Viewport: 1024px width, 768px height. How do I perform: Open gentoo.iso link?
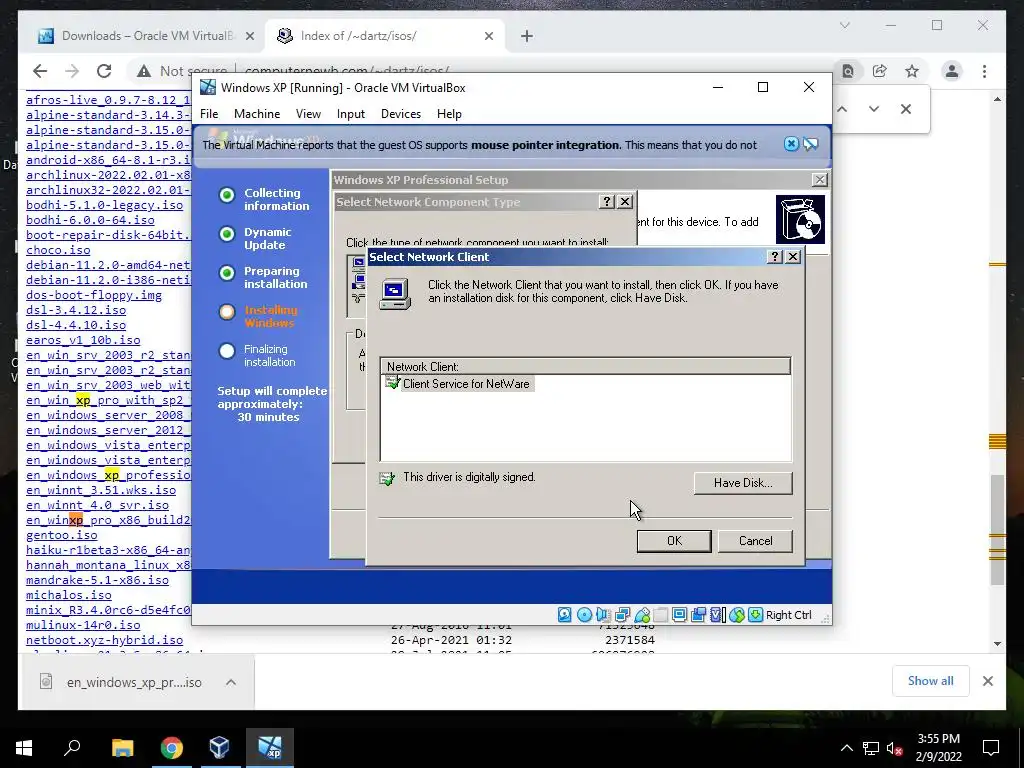point(61,535)
